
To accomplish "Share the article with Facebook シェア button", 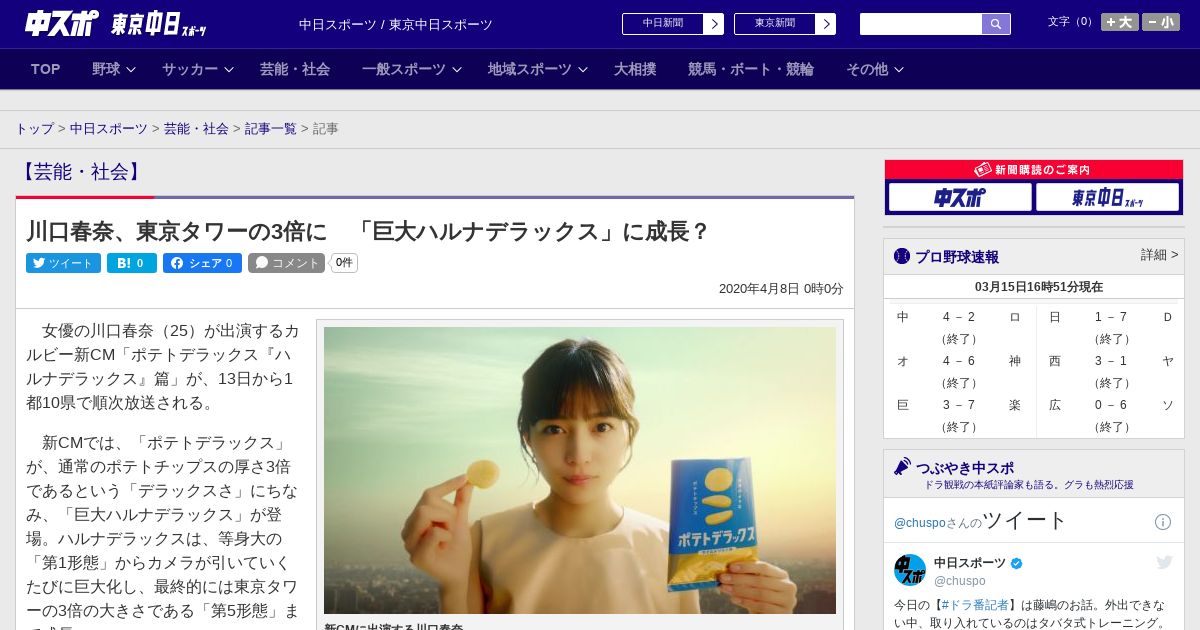I will (202, 263).
